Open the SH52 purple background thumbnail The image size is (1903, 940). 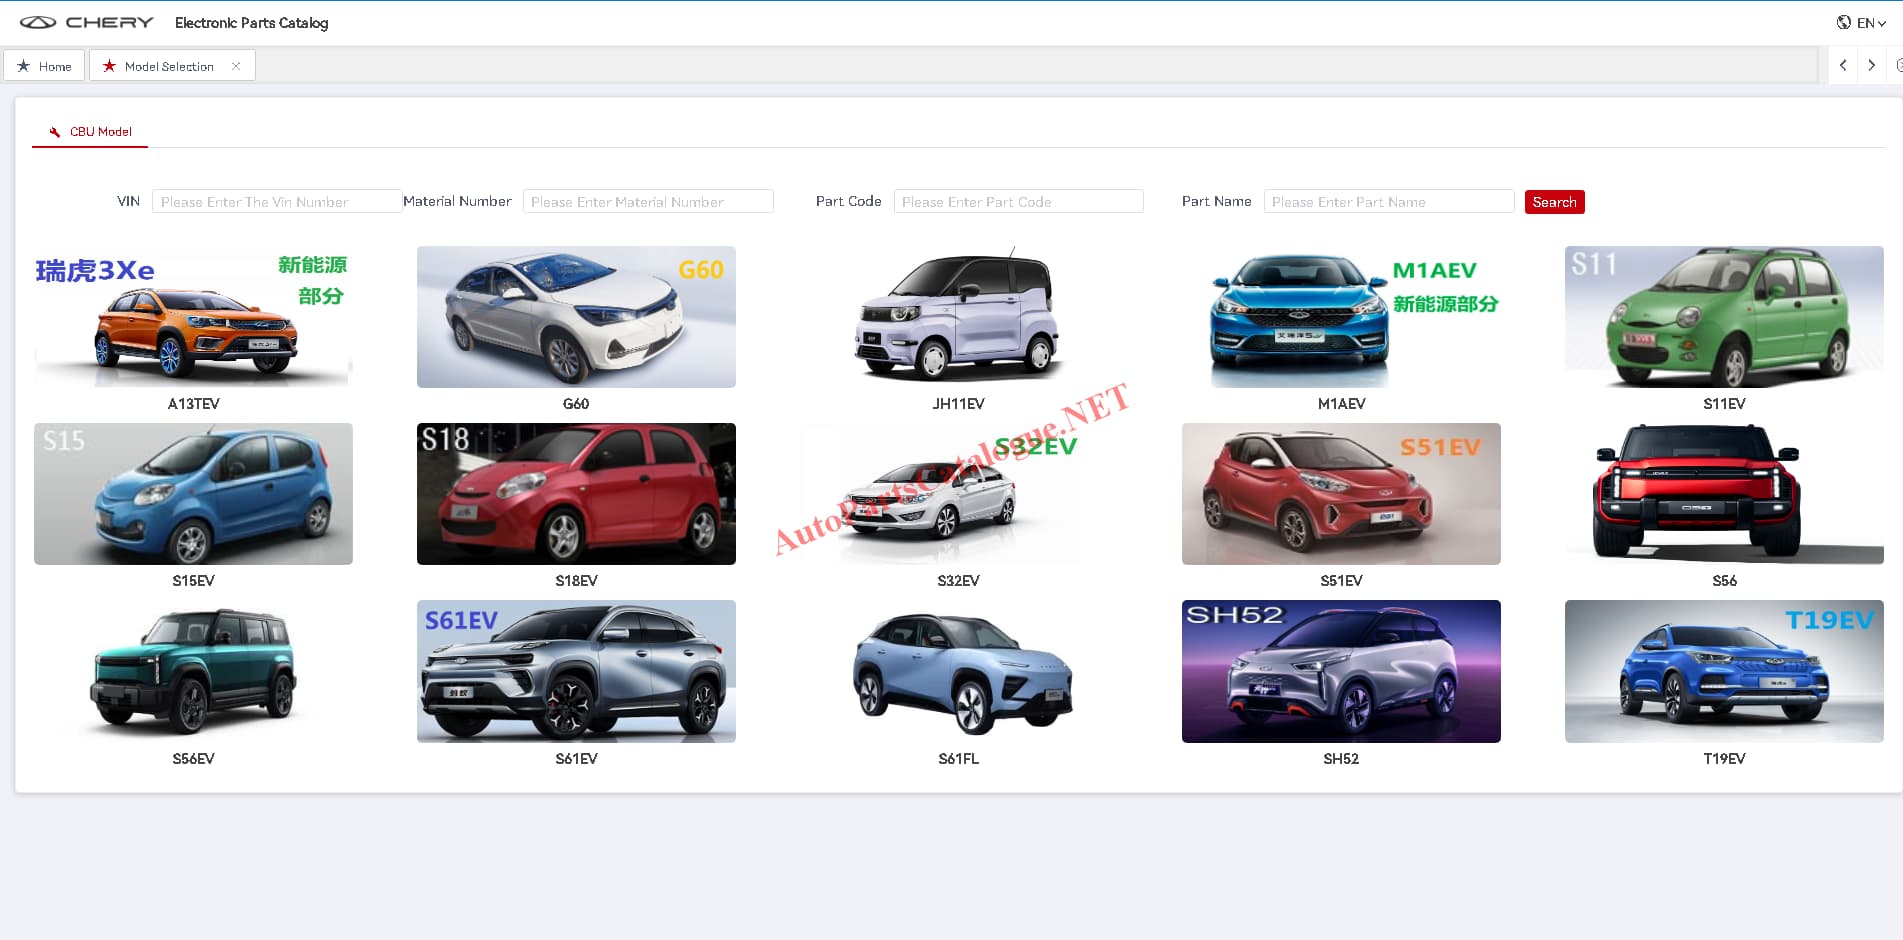click(x=1341, y=671)
